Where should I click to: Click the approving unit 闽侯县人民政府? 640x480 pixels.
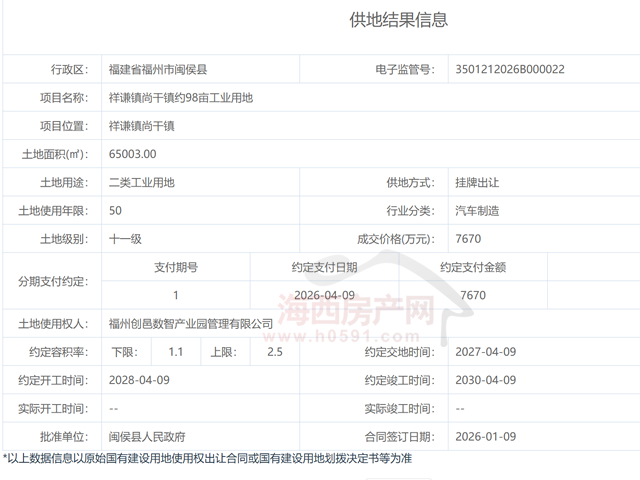coord(147,437)
